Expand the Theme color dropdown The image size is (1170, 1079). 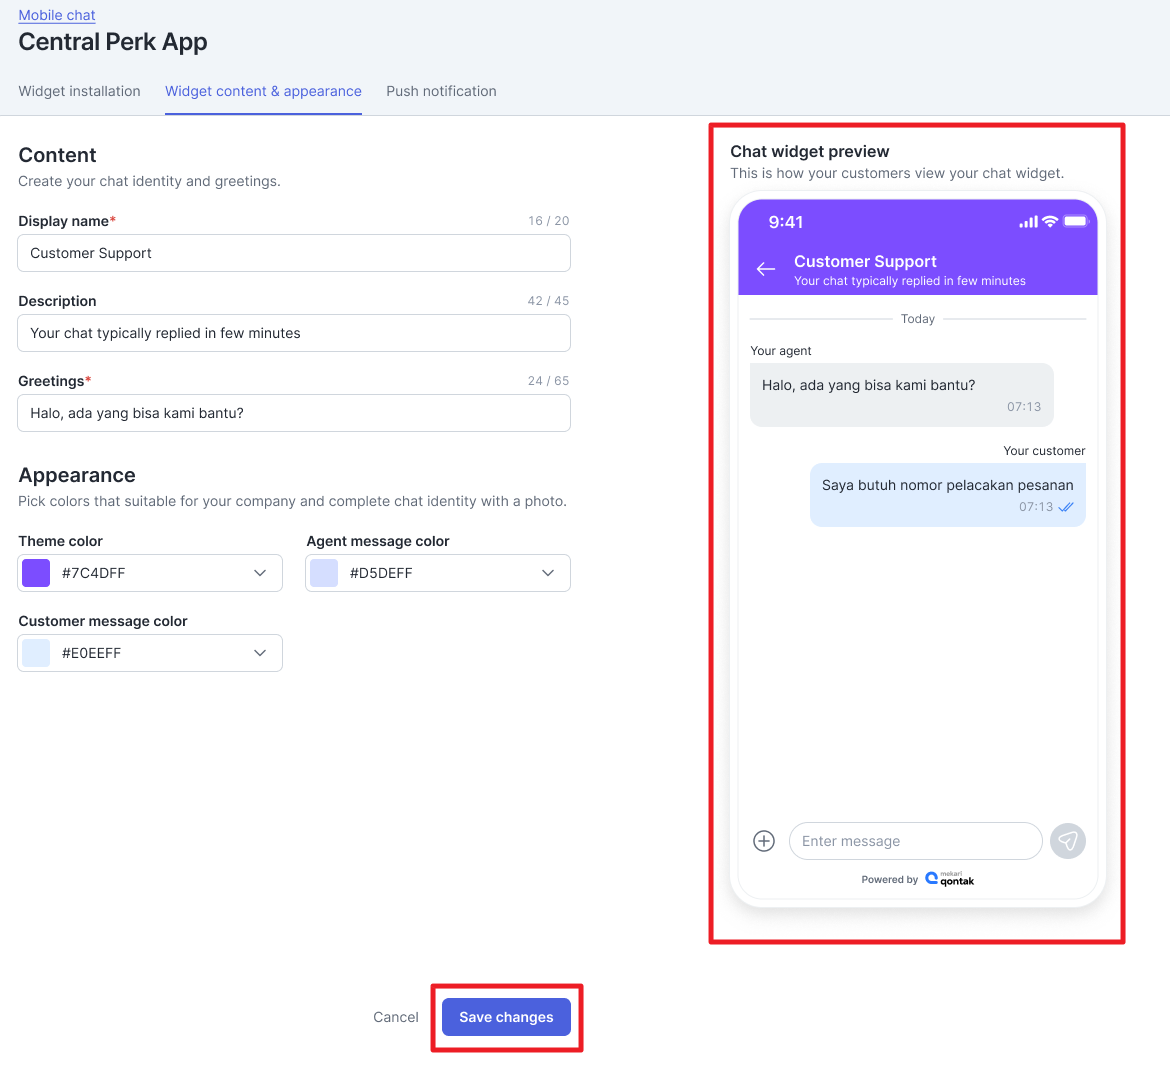tap(260, 573)
